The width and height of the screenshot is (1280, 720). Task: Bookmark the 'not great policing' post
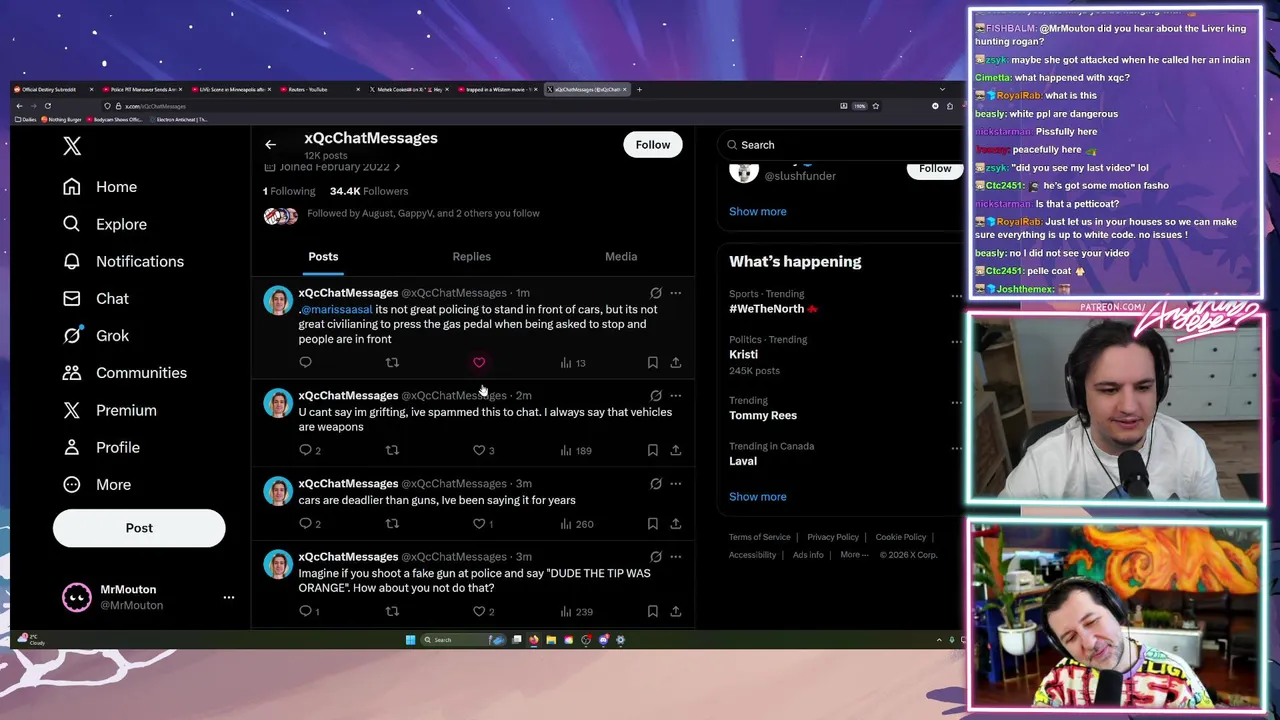[652, 363]
